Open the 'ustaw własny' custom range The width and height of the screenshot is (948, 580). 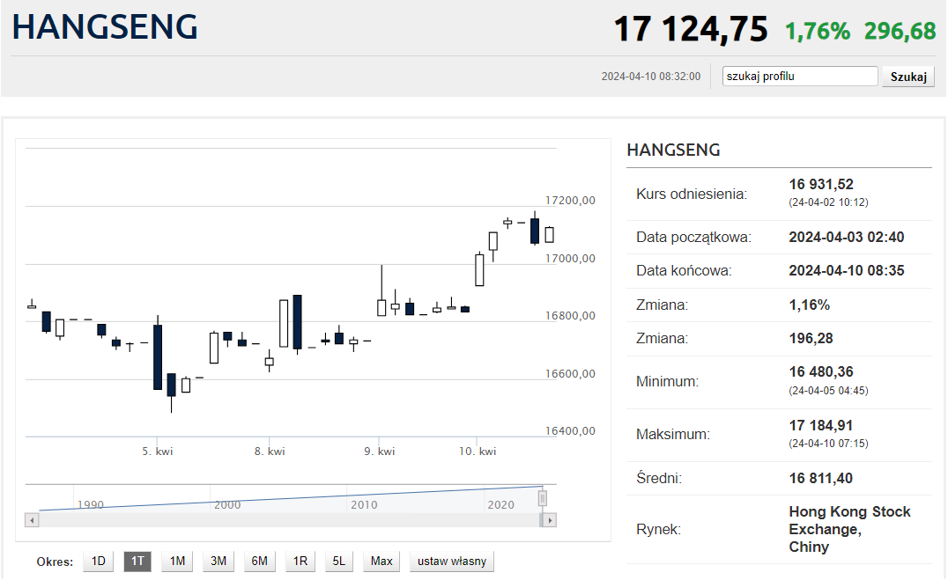coord(452,561)
